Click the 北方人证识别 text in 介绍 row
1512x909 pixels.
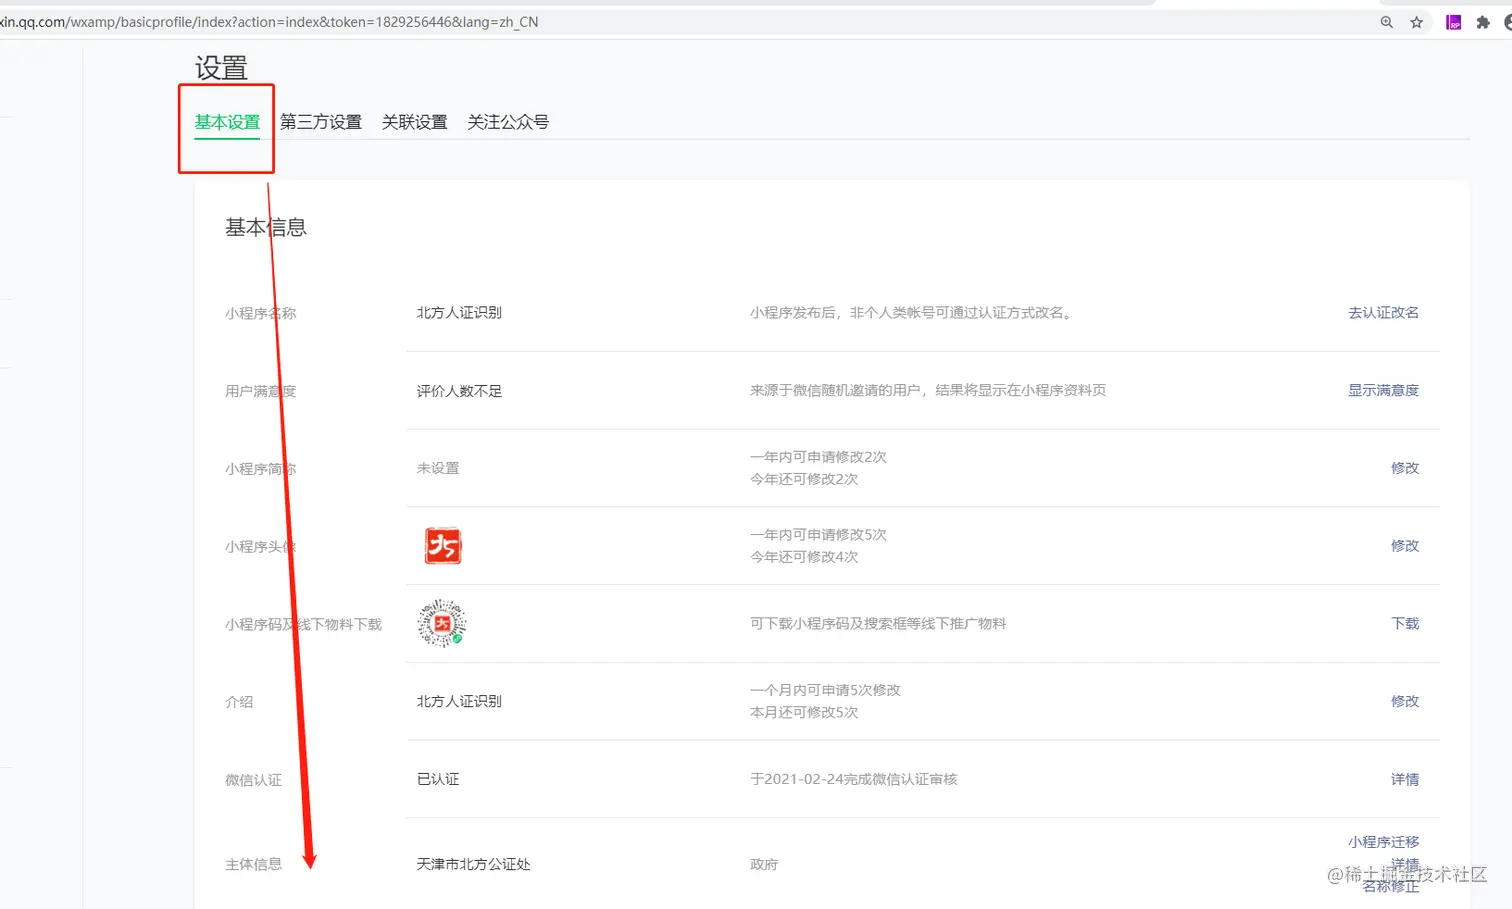click(459, 702)
